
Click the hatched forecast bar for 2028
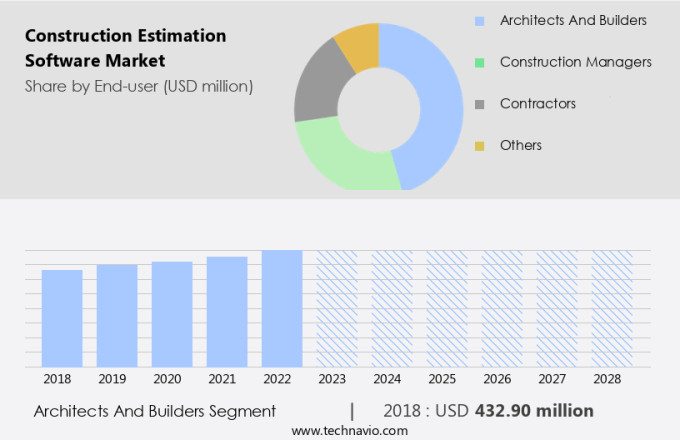pyautogui.click(x=612, y=307)
